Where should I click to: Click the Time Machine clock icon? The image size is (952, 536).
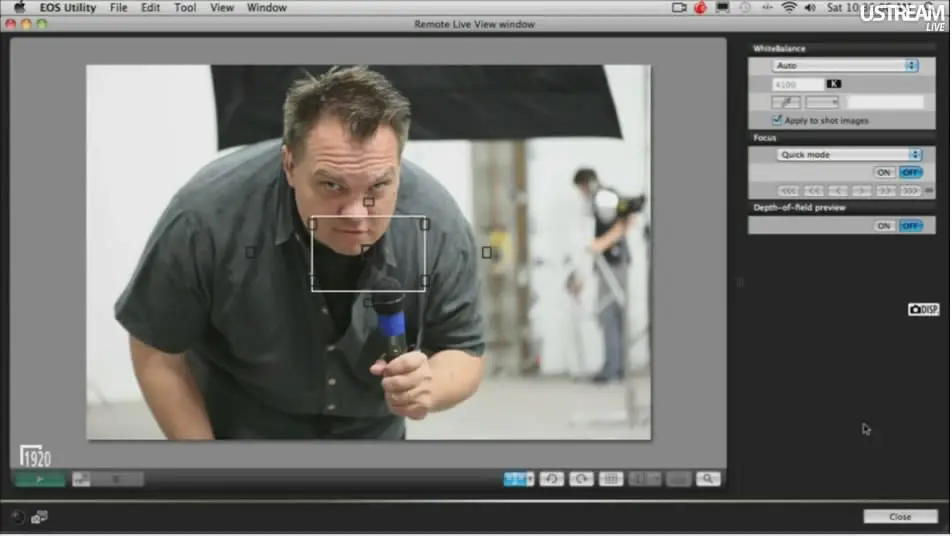pyautogui.click(x=745, y=8)
